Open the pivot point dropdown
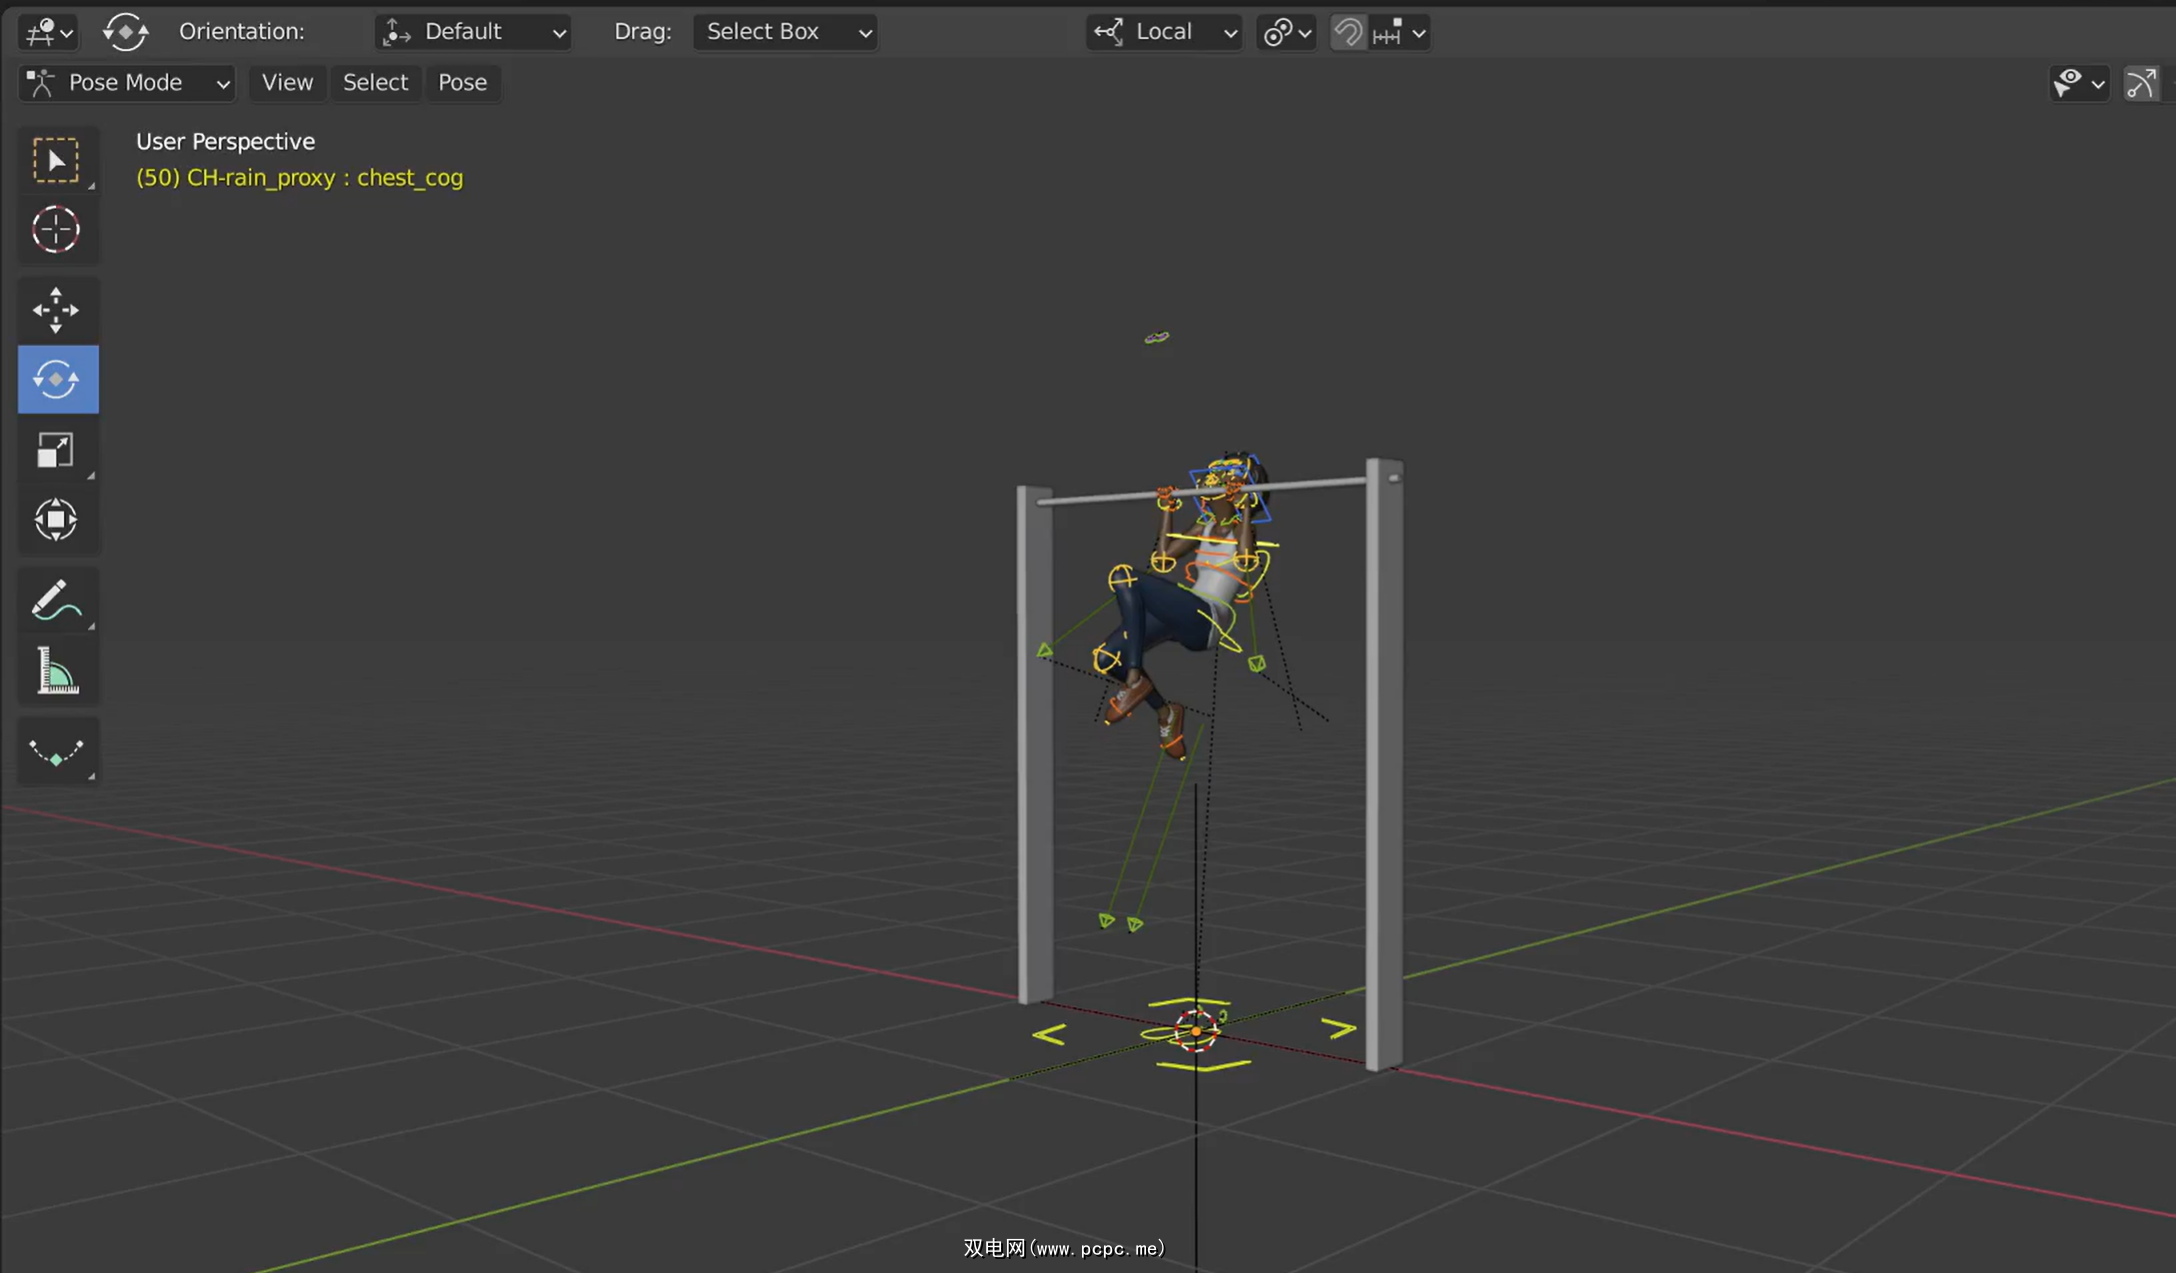This screenshot has height=1273, width=2176. coord(1286,32)
